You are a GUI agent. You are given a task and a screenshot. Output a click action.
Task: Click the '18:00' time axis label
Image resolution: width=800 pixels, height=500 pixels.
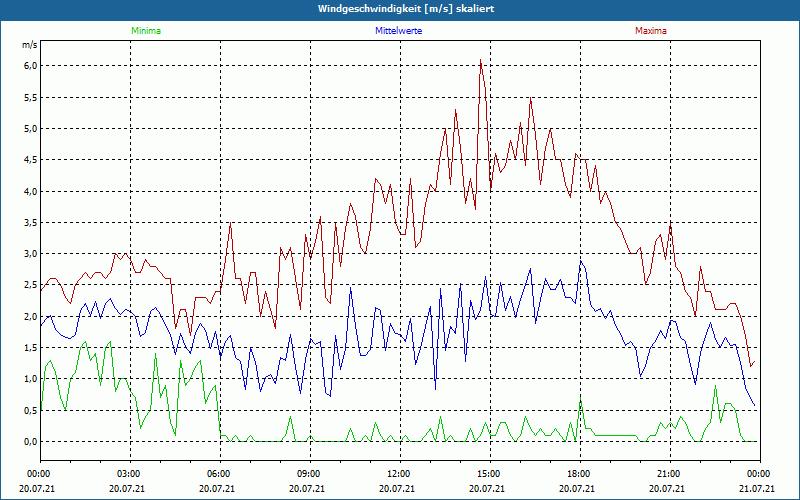tap(580, 473)
